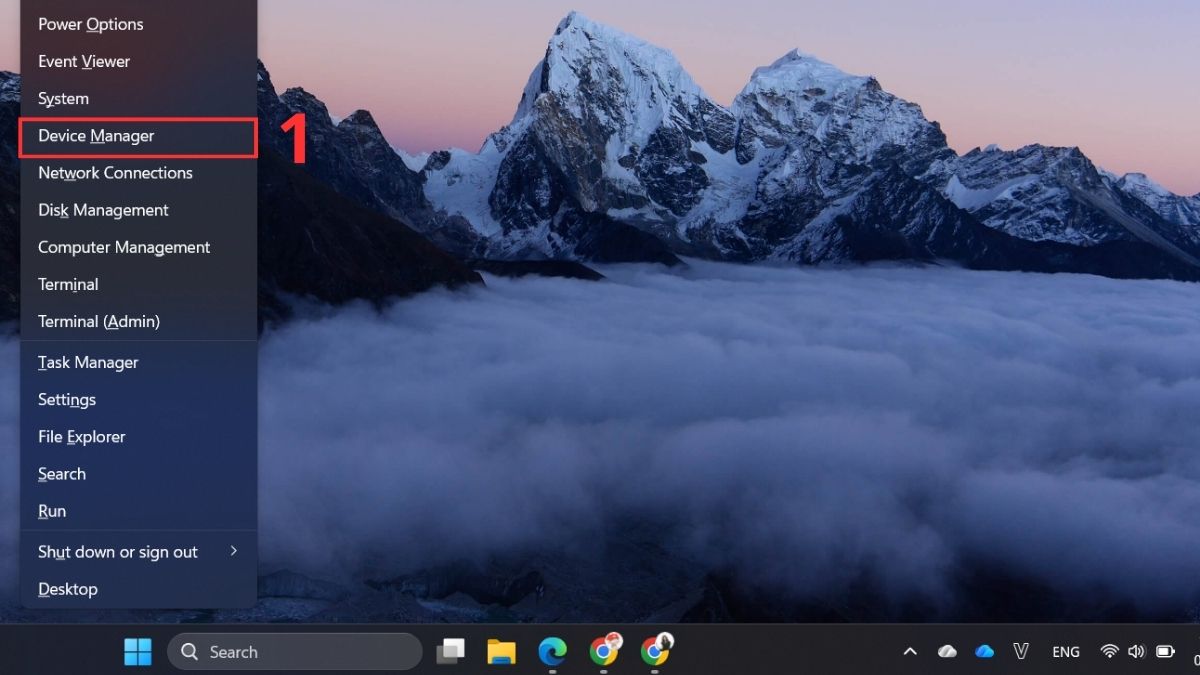
Task: Open the white OneDrive cloud tray icon
Action: coord(947,651)
